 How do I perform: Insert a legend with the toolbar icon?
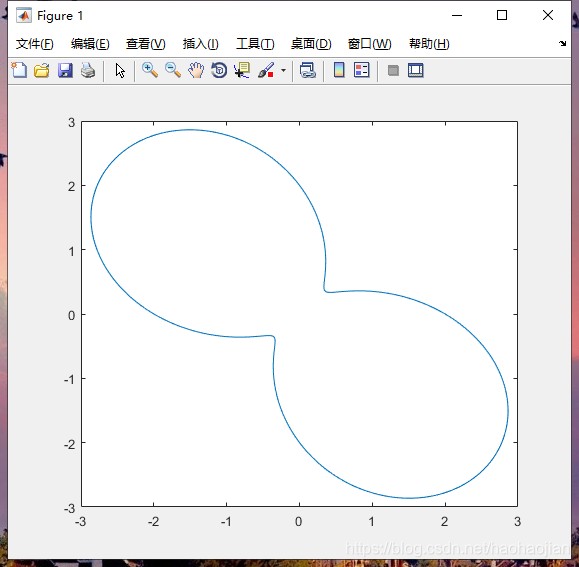362,70
